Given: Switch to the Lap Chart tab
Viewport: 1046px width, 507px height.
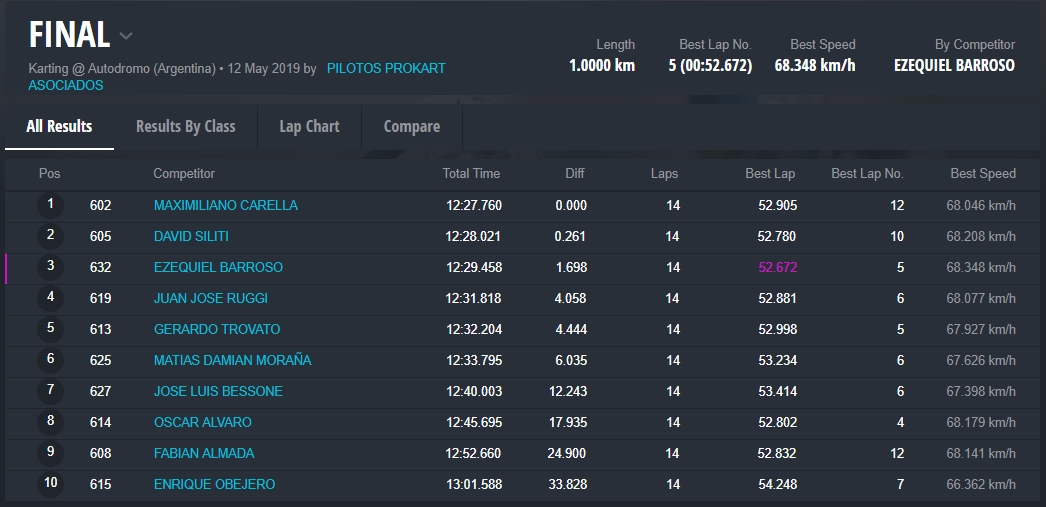Looking at the screenshot, I should pos(309,127).
